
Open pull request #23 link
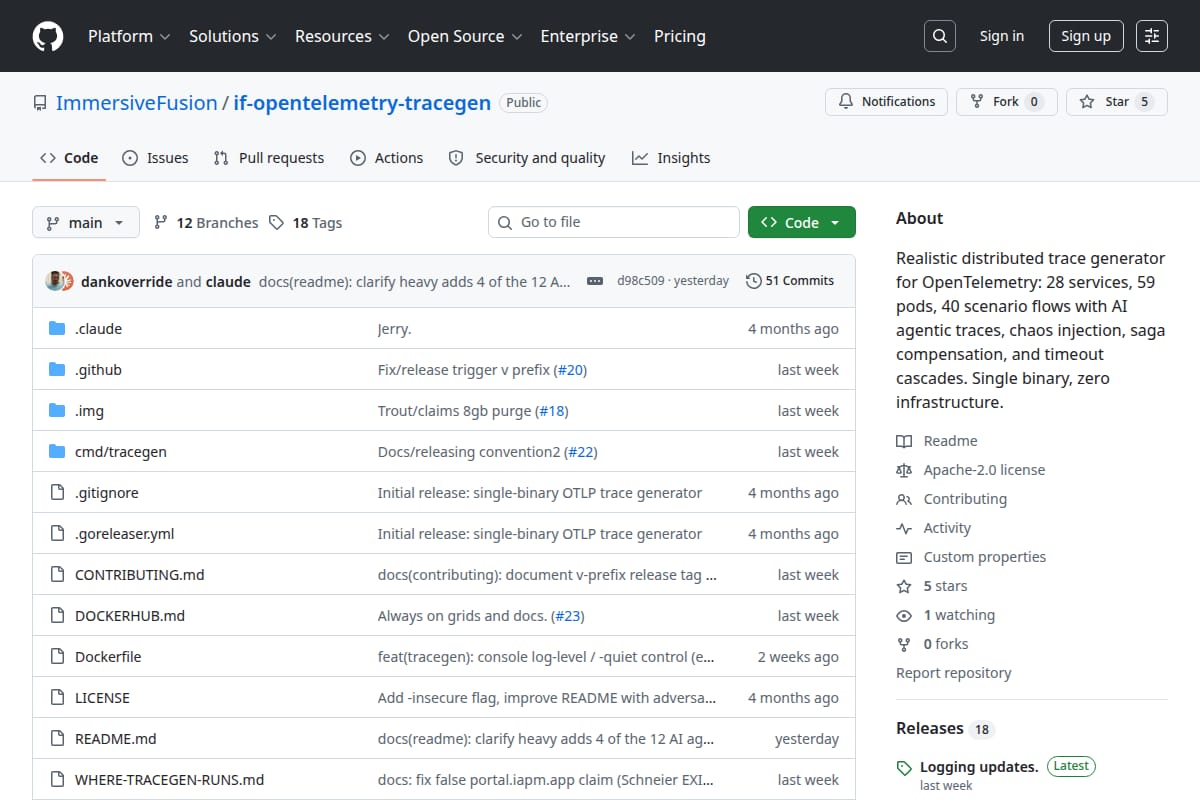point(568,616)
